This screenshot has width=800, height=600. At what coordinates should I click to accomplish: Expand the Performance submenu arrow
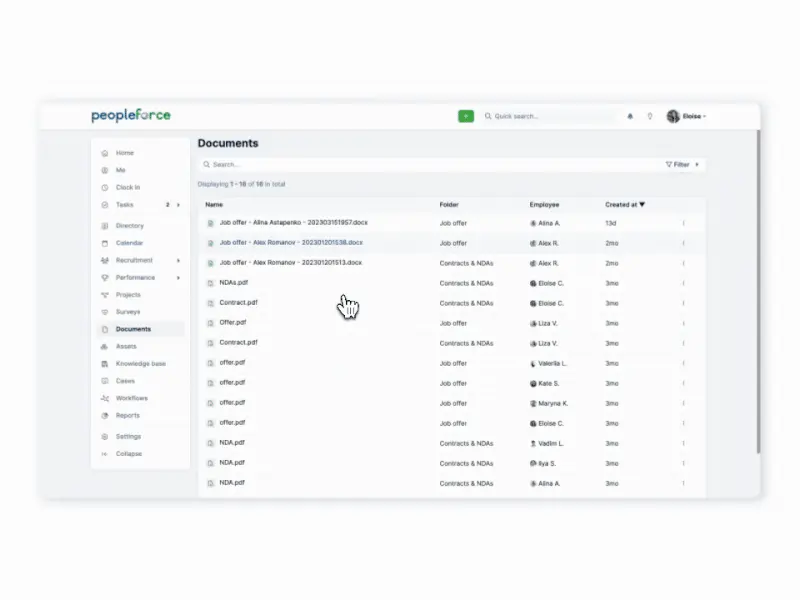[x=178, y=278]
